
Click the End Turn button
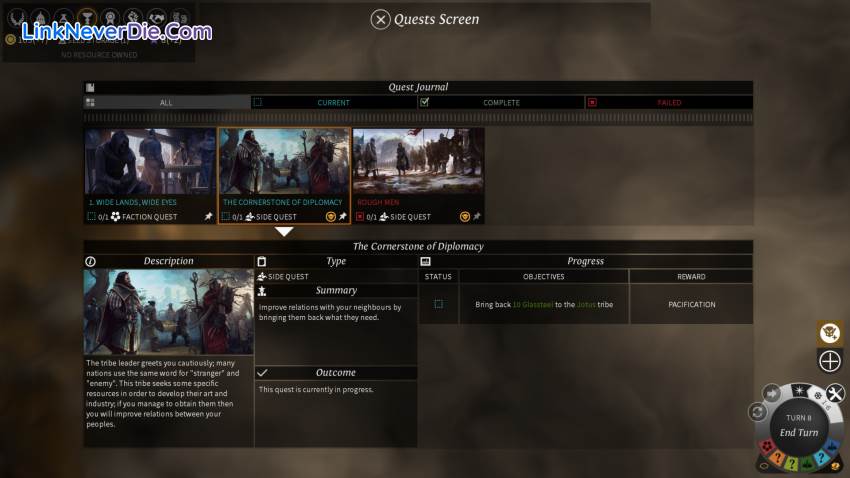coord(799,427)
